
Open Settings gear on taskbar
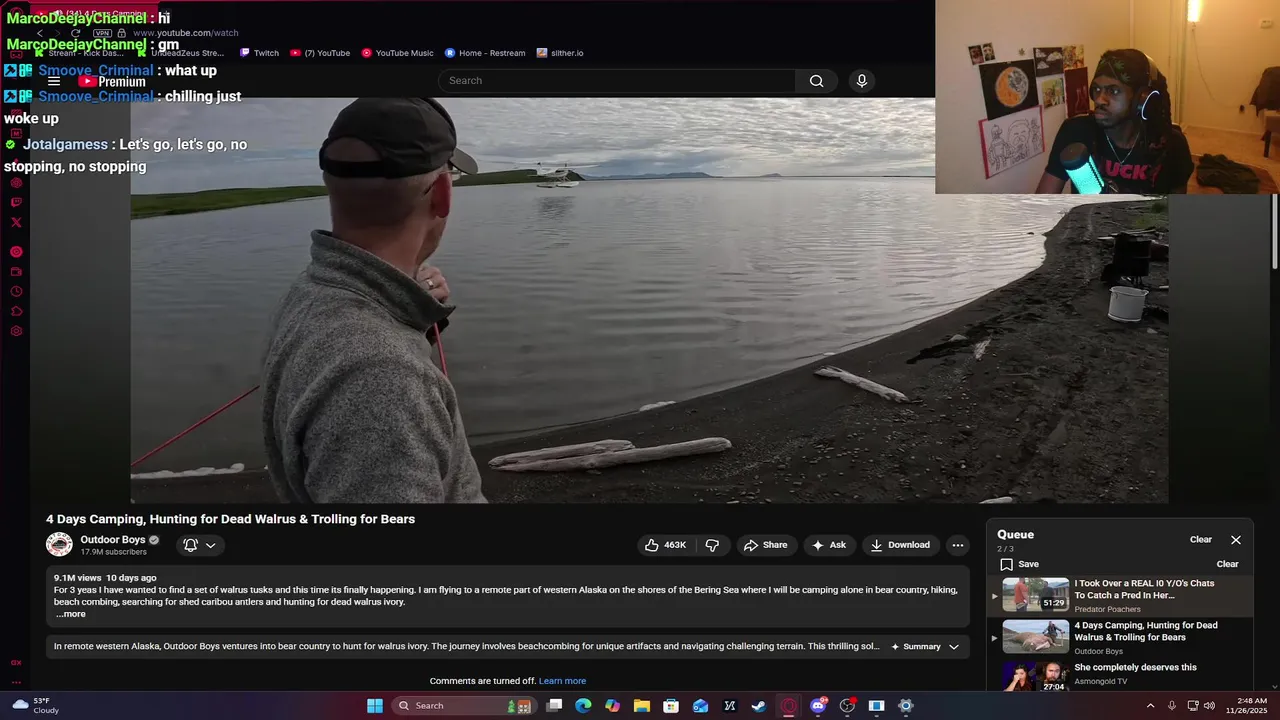tap(906, 706)
